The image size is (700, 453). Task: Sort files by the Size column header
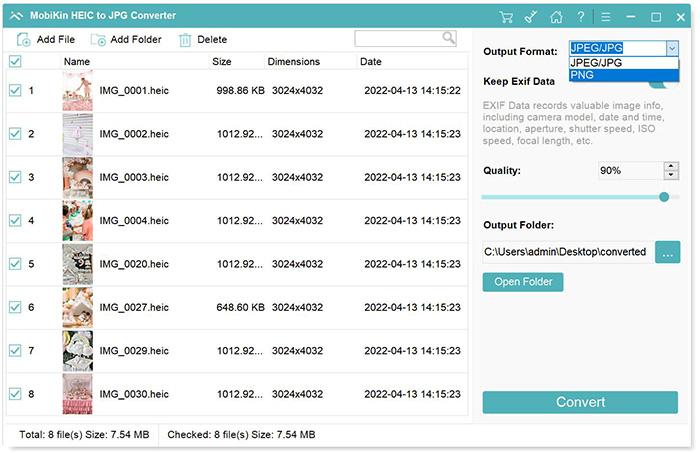222,62
